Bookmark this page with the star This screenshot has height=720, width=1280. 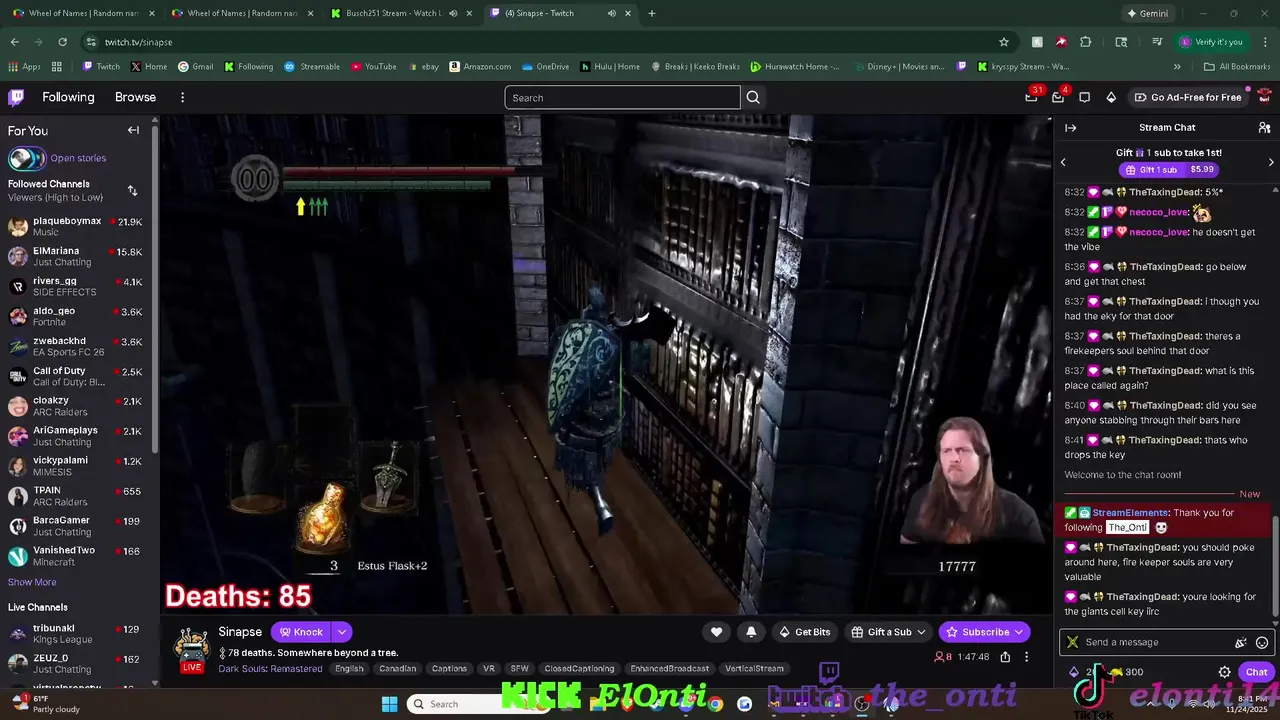pyautogui.click(x=1004, y=42)
